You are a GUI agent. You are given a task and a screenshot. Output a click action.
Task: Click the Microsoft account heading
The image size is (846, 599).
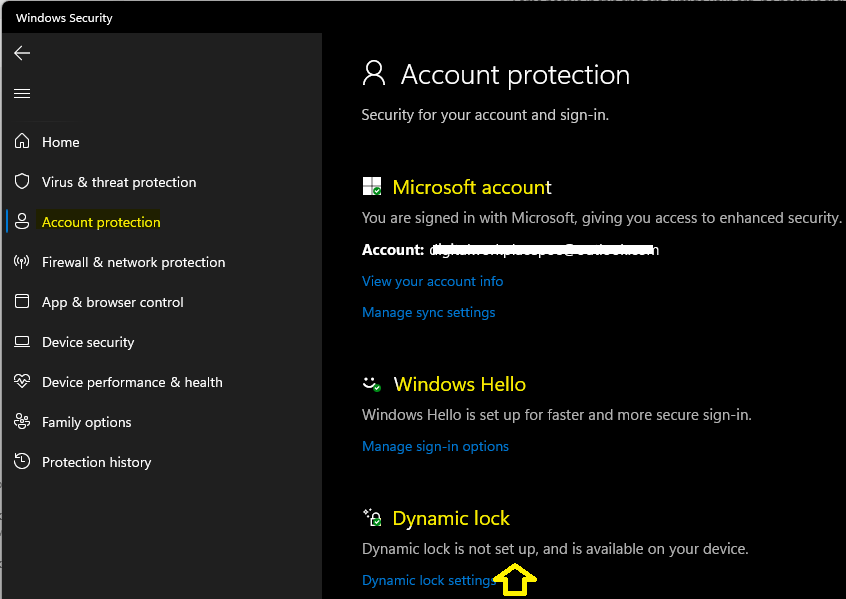(x=472, y=187)
